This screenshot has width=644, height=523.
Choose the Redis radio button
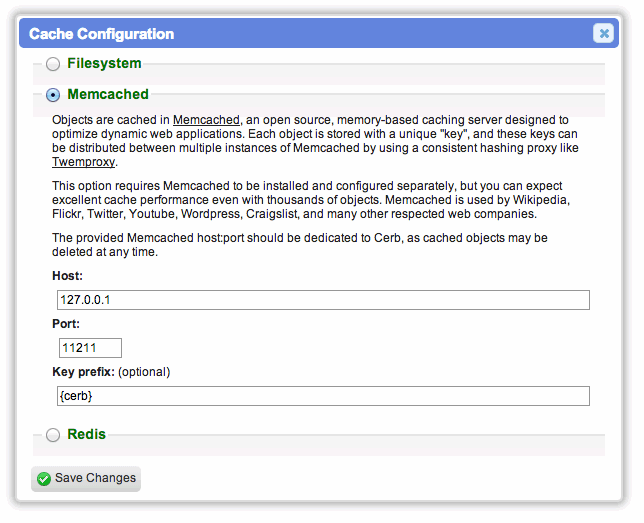click(x=53, y=435)
